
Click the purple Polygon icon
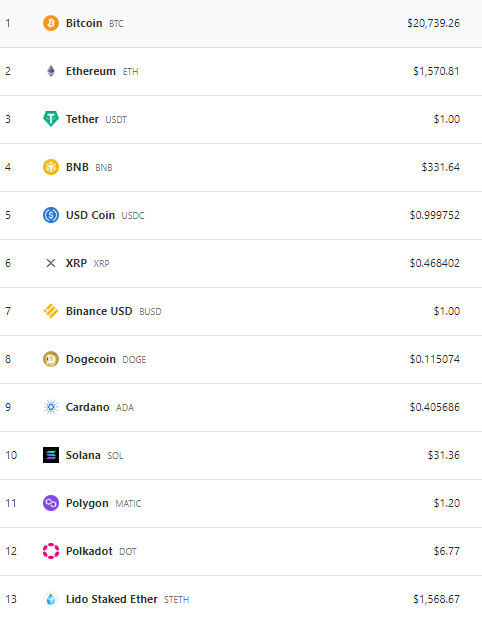51,503
